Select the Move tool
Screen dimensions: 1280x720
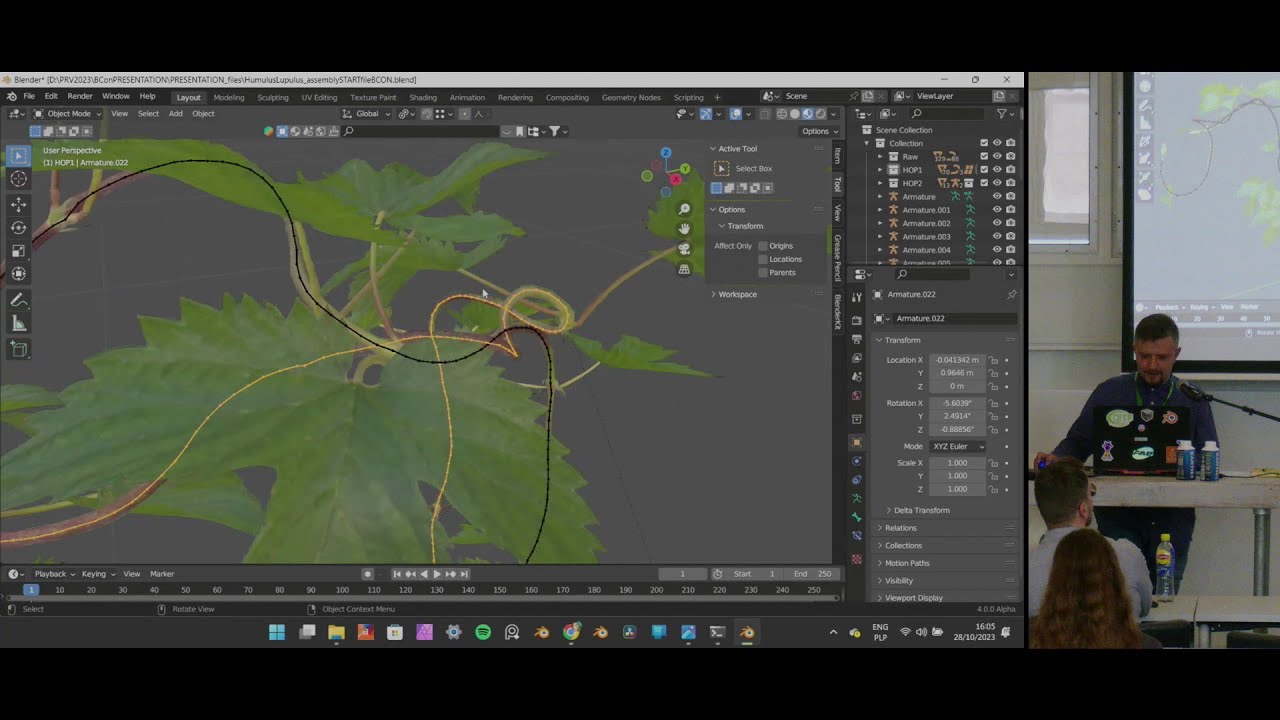click(18, 205)
